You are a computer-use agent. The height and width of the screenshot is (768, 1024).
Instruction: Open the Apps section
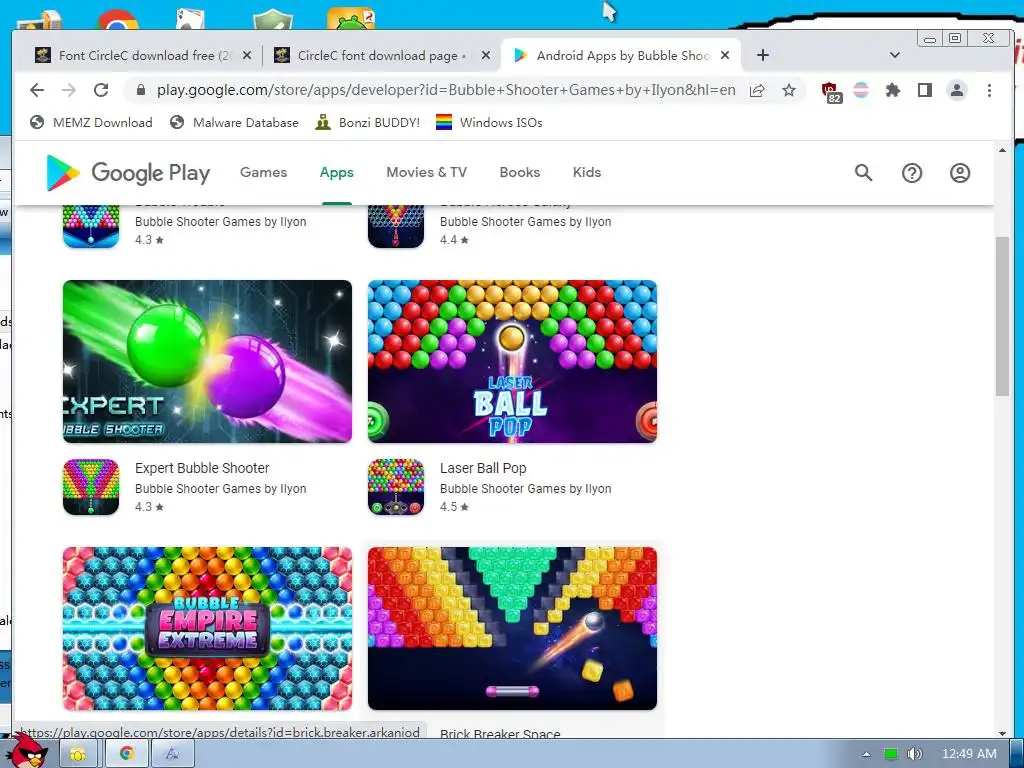pos(336,172)
